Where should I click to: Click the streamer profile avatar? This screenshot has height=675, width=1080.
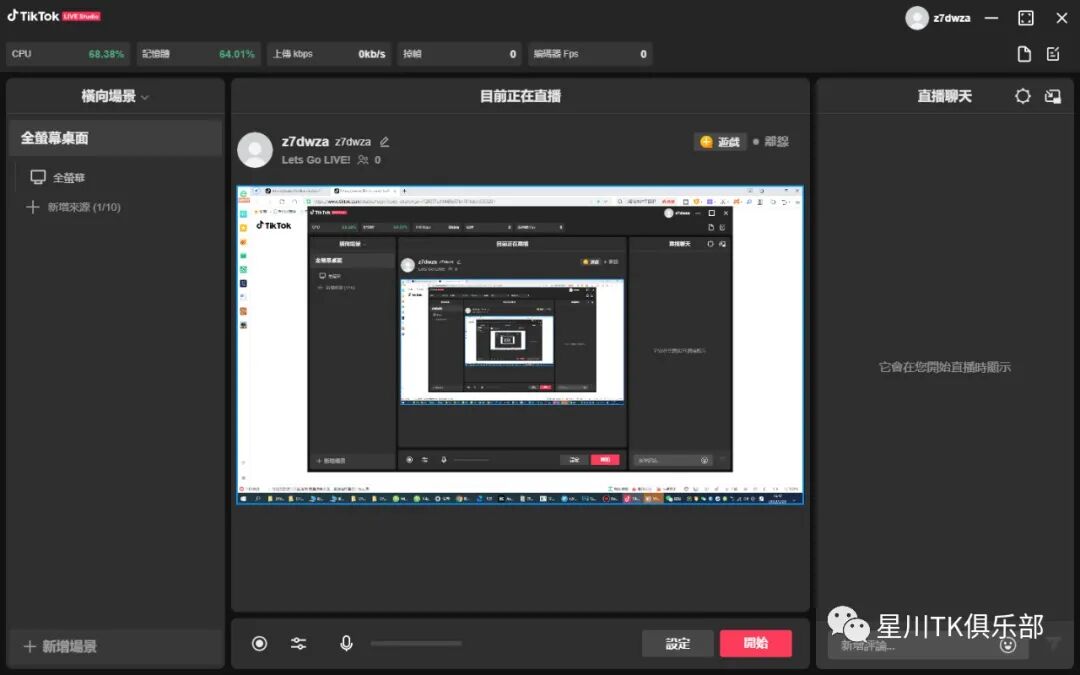click(255, 149)
